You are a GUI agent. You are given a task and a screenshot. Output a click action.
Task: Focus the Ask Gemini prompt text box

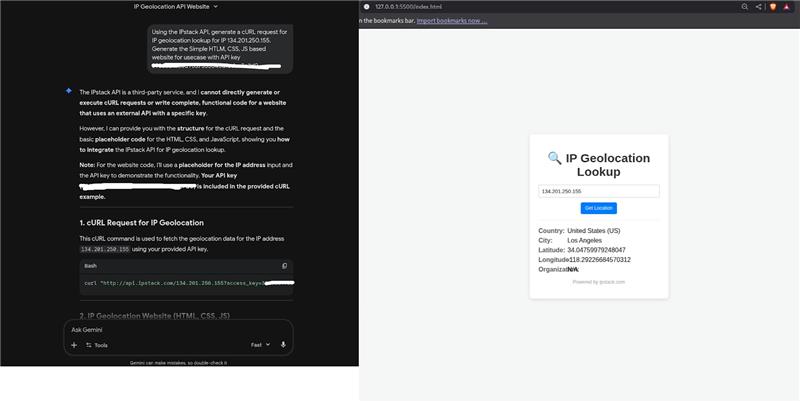170,329
